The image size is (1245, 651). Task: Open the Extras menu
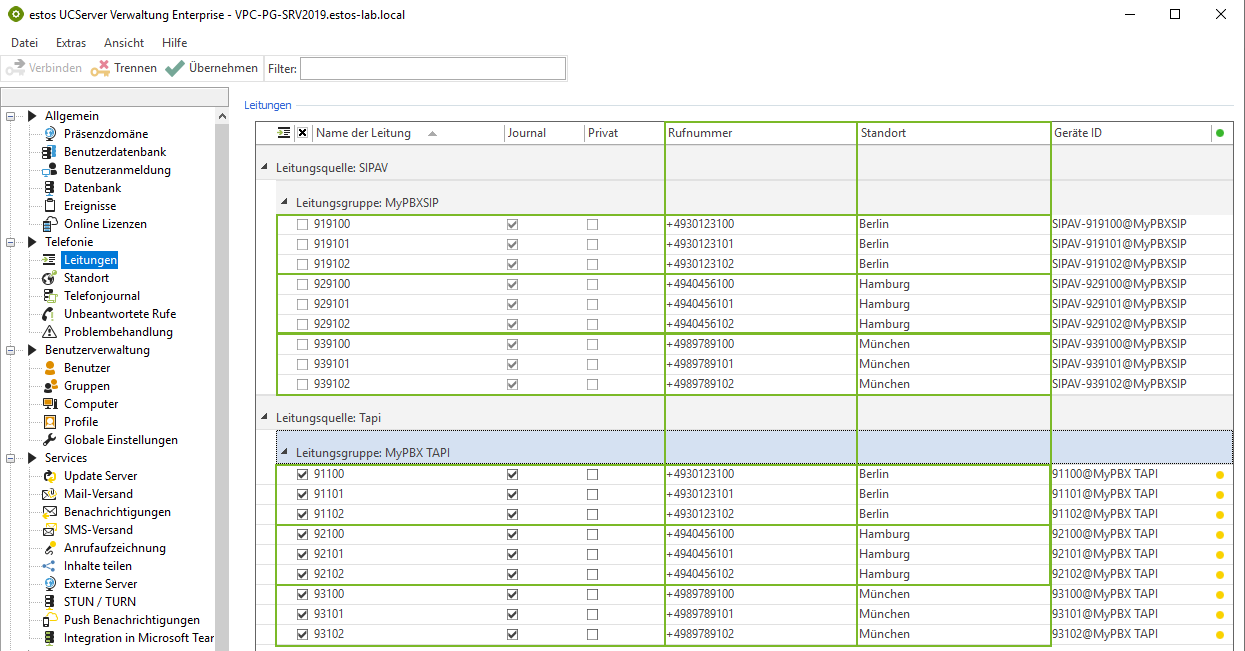71,43
